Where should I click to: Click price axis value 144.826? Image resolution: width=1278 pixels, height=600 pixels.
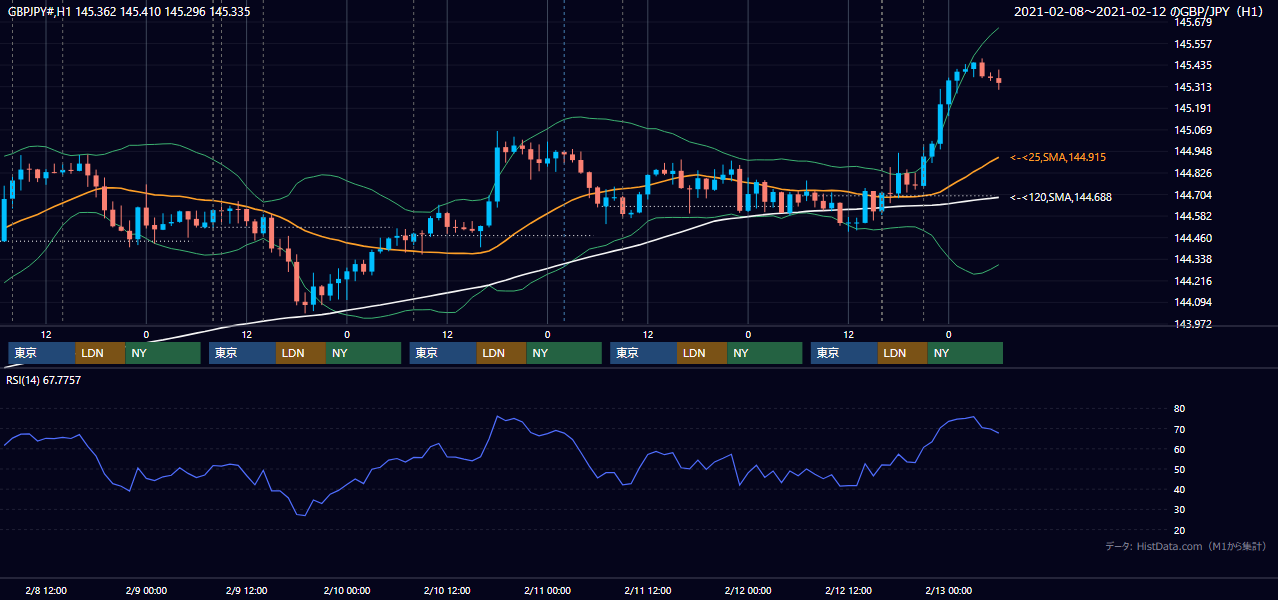1193,173
